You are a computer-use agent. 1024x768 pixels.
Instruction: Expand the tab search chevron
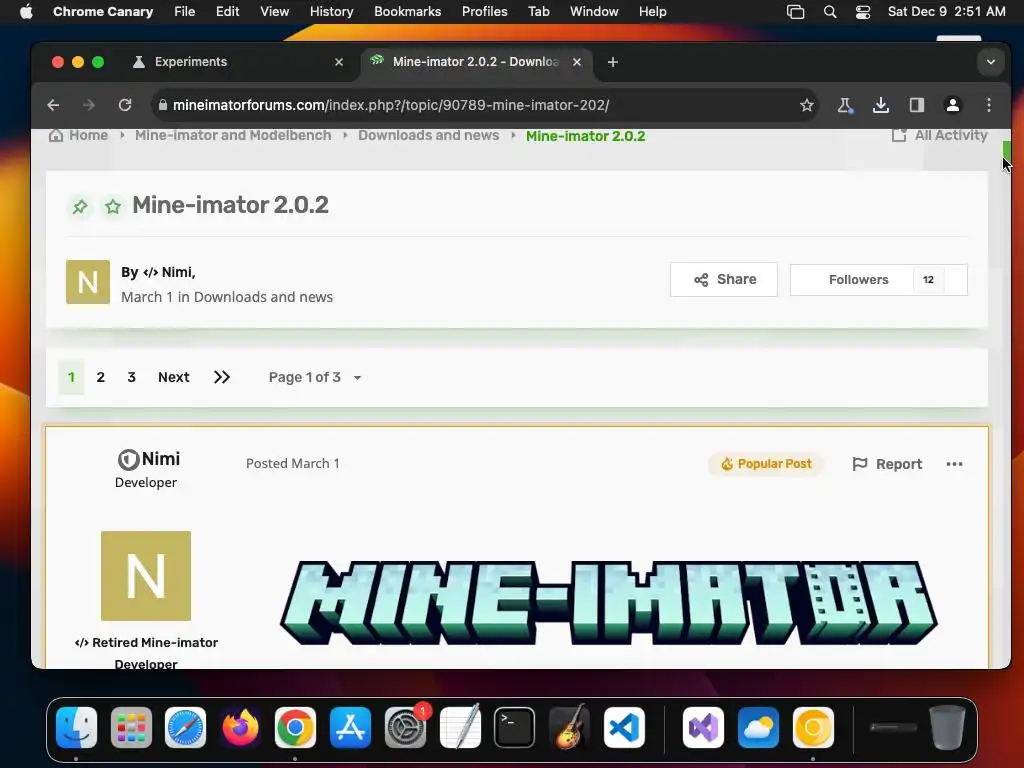991,62
